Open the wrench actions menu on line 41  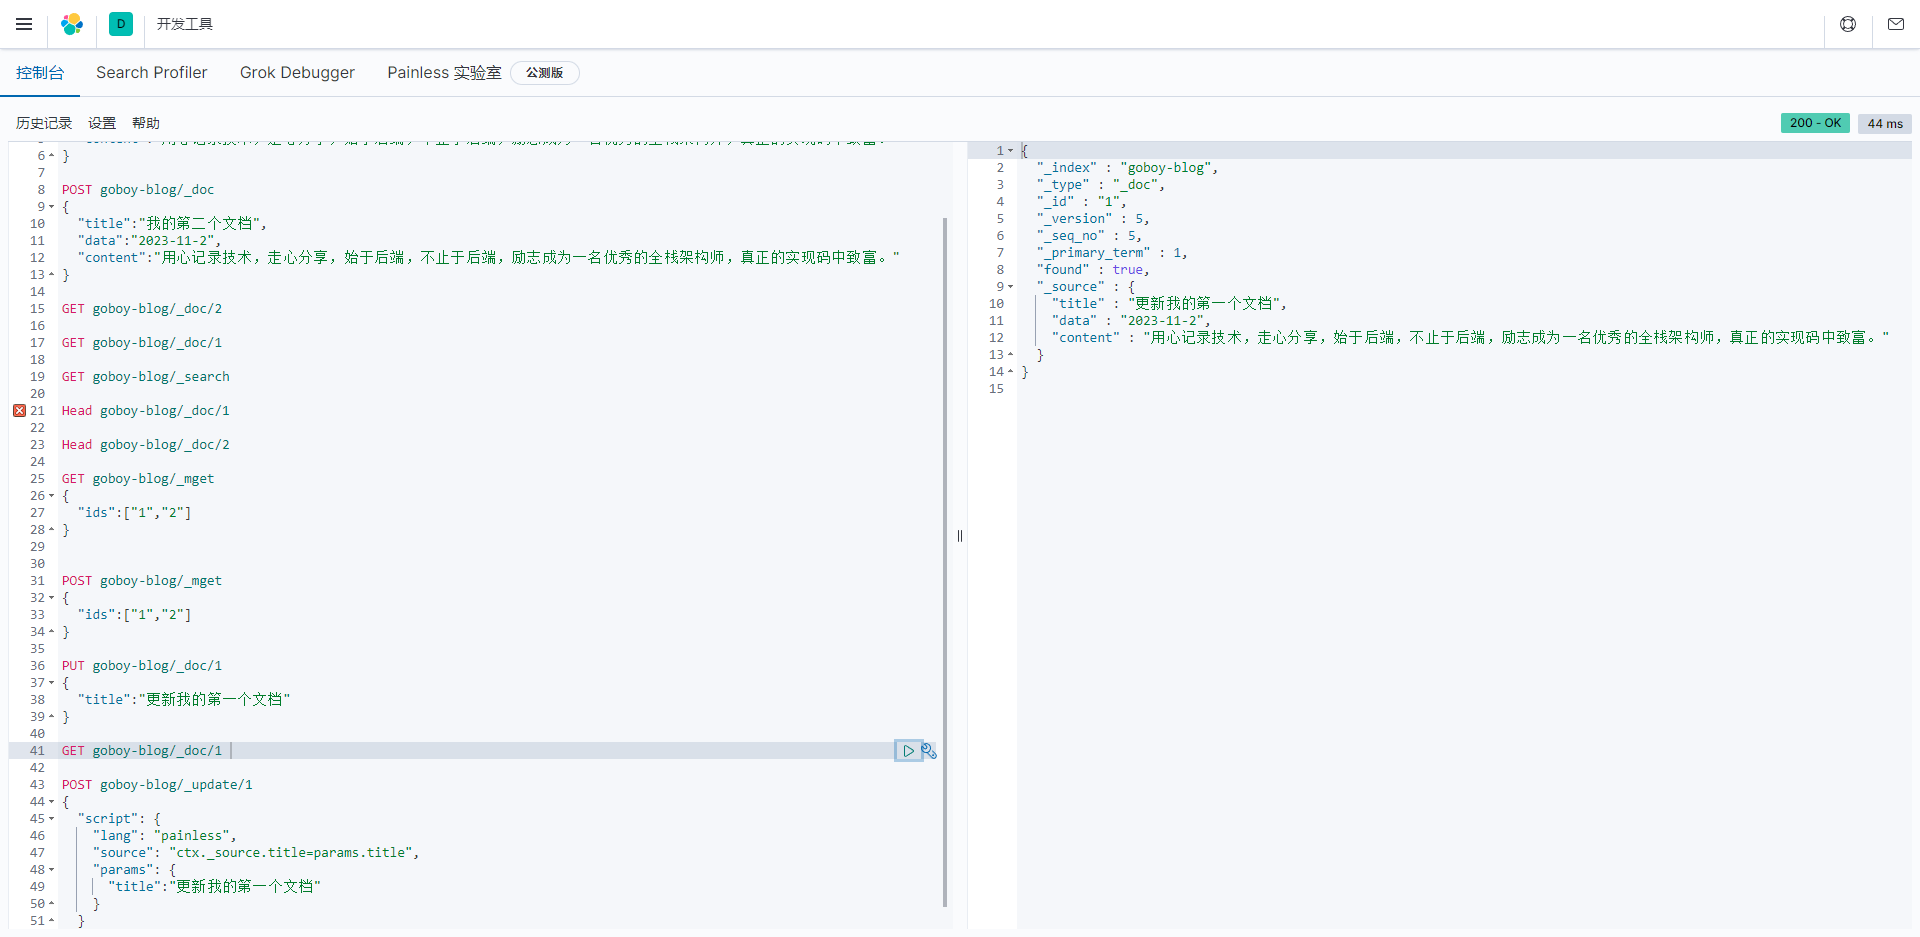pyautogui.click(x=929, y=751)
